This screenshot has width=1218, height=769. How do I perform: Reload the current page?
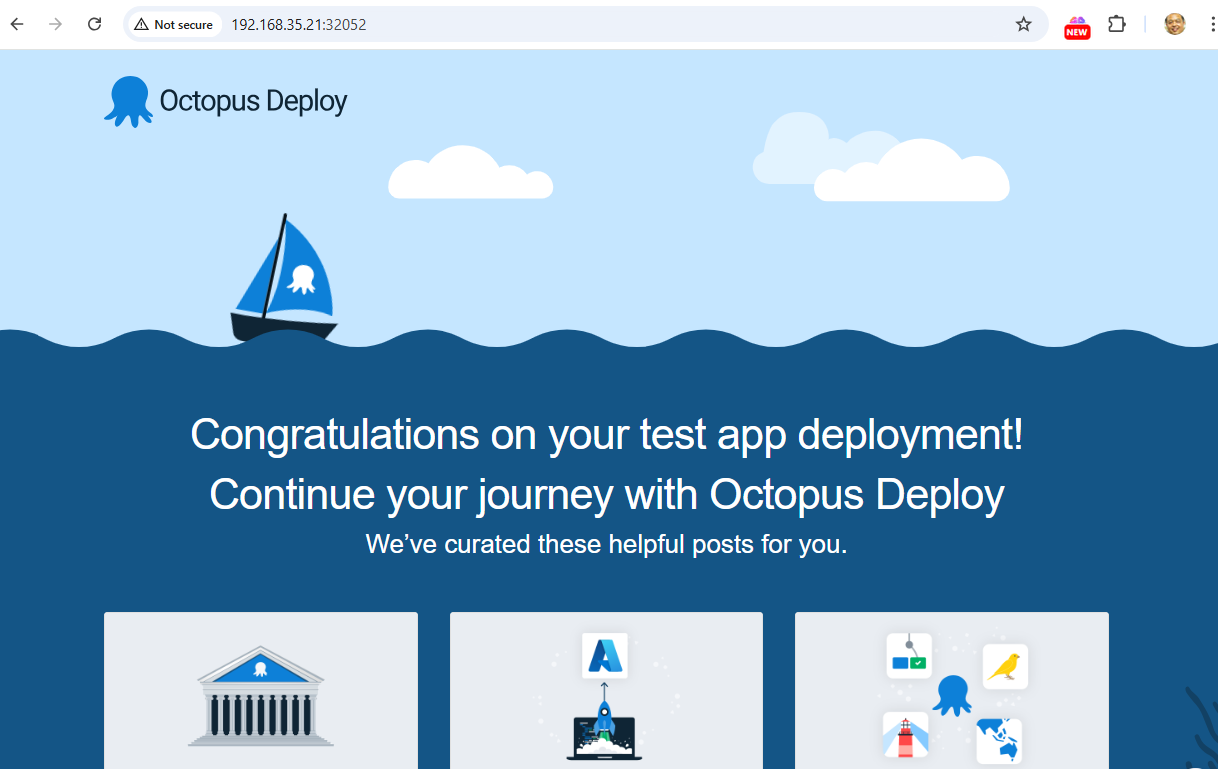[94, 24]
